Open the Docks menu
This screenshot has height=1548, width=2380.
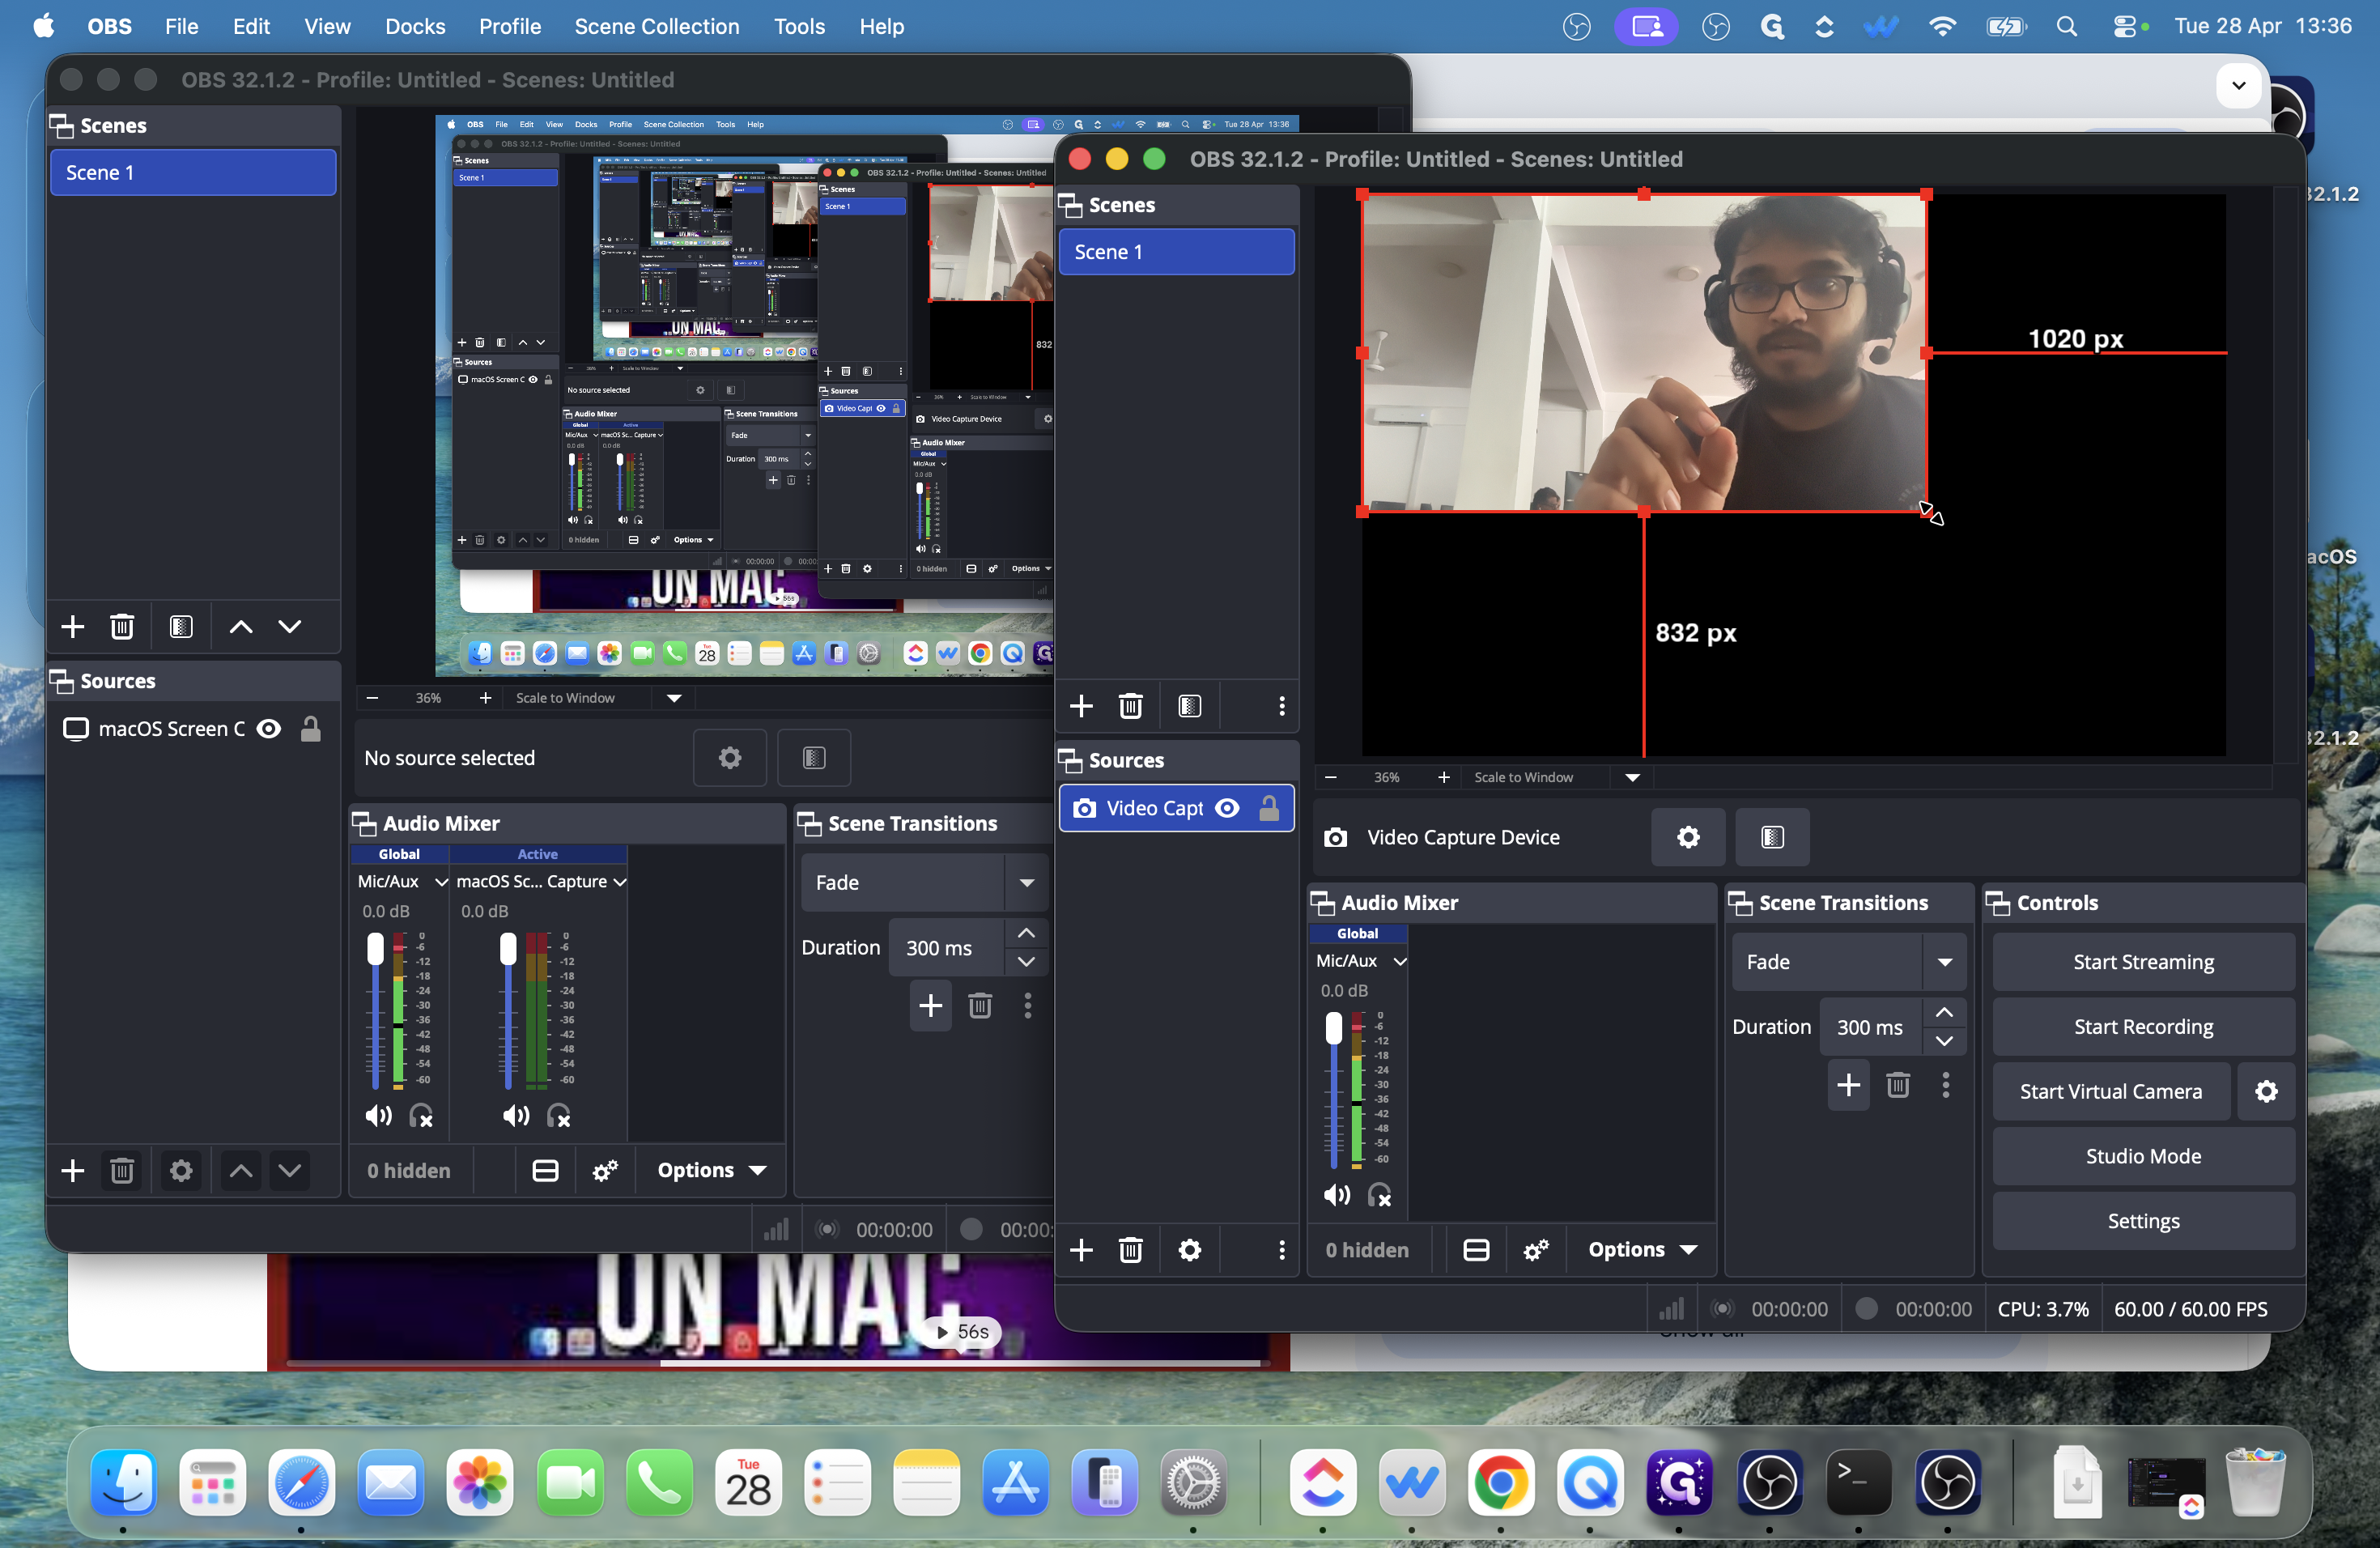click(x=415, y=27)
